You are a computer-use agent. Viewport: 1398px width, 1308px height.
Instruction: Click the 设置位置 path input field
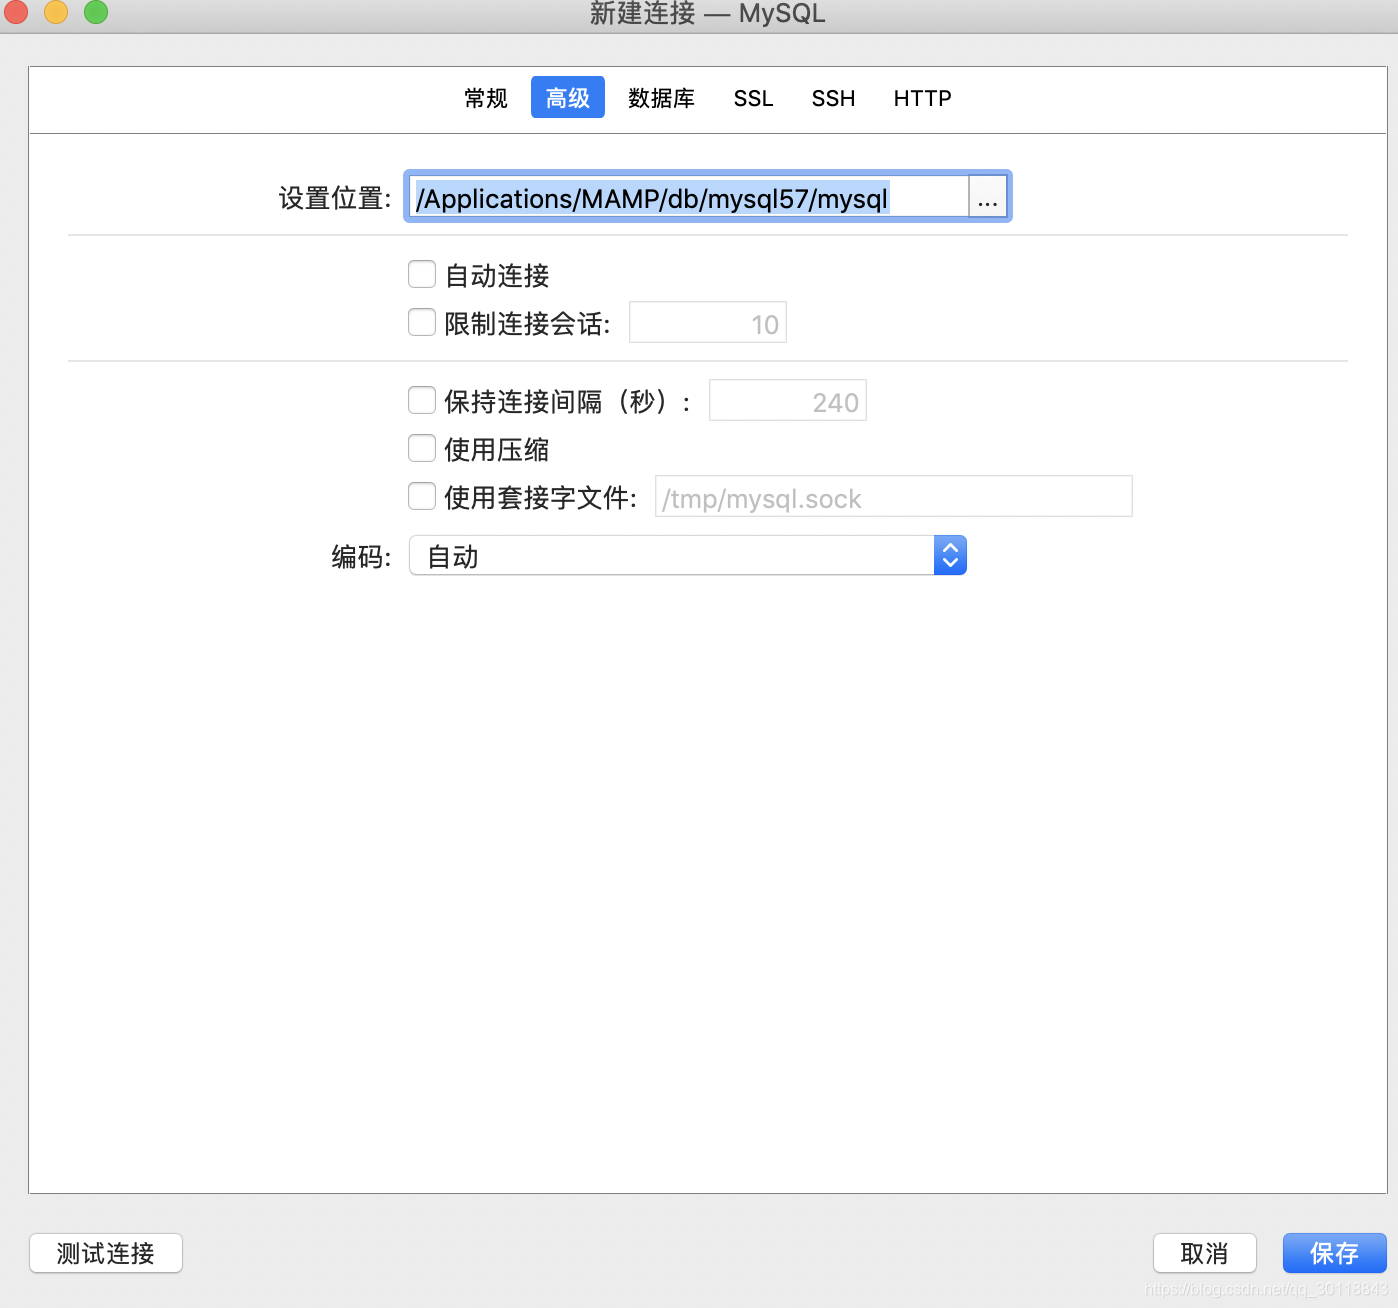688,197
